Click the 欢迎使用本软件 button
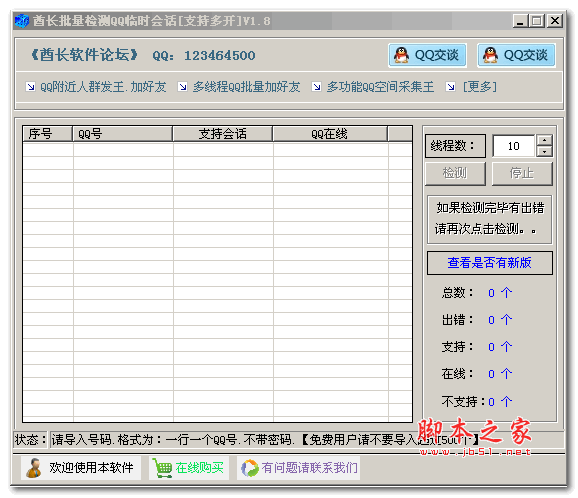Image resolution: width=578 pixels, height=498 pixels. tap(81, 468)
